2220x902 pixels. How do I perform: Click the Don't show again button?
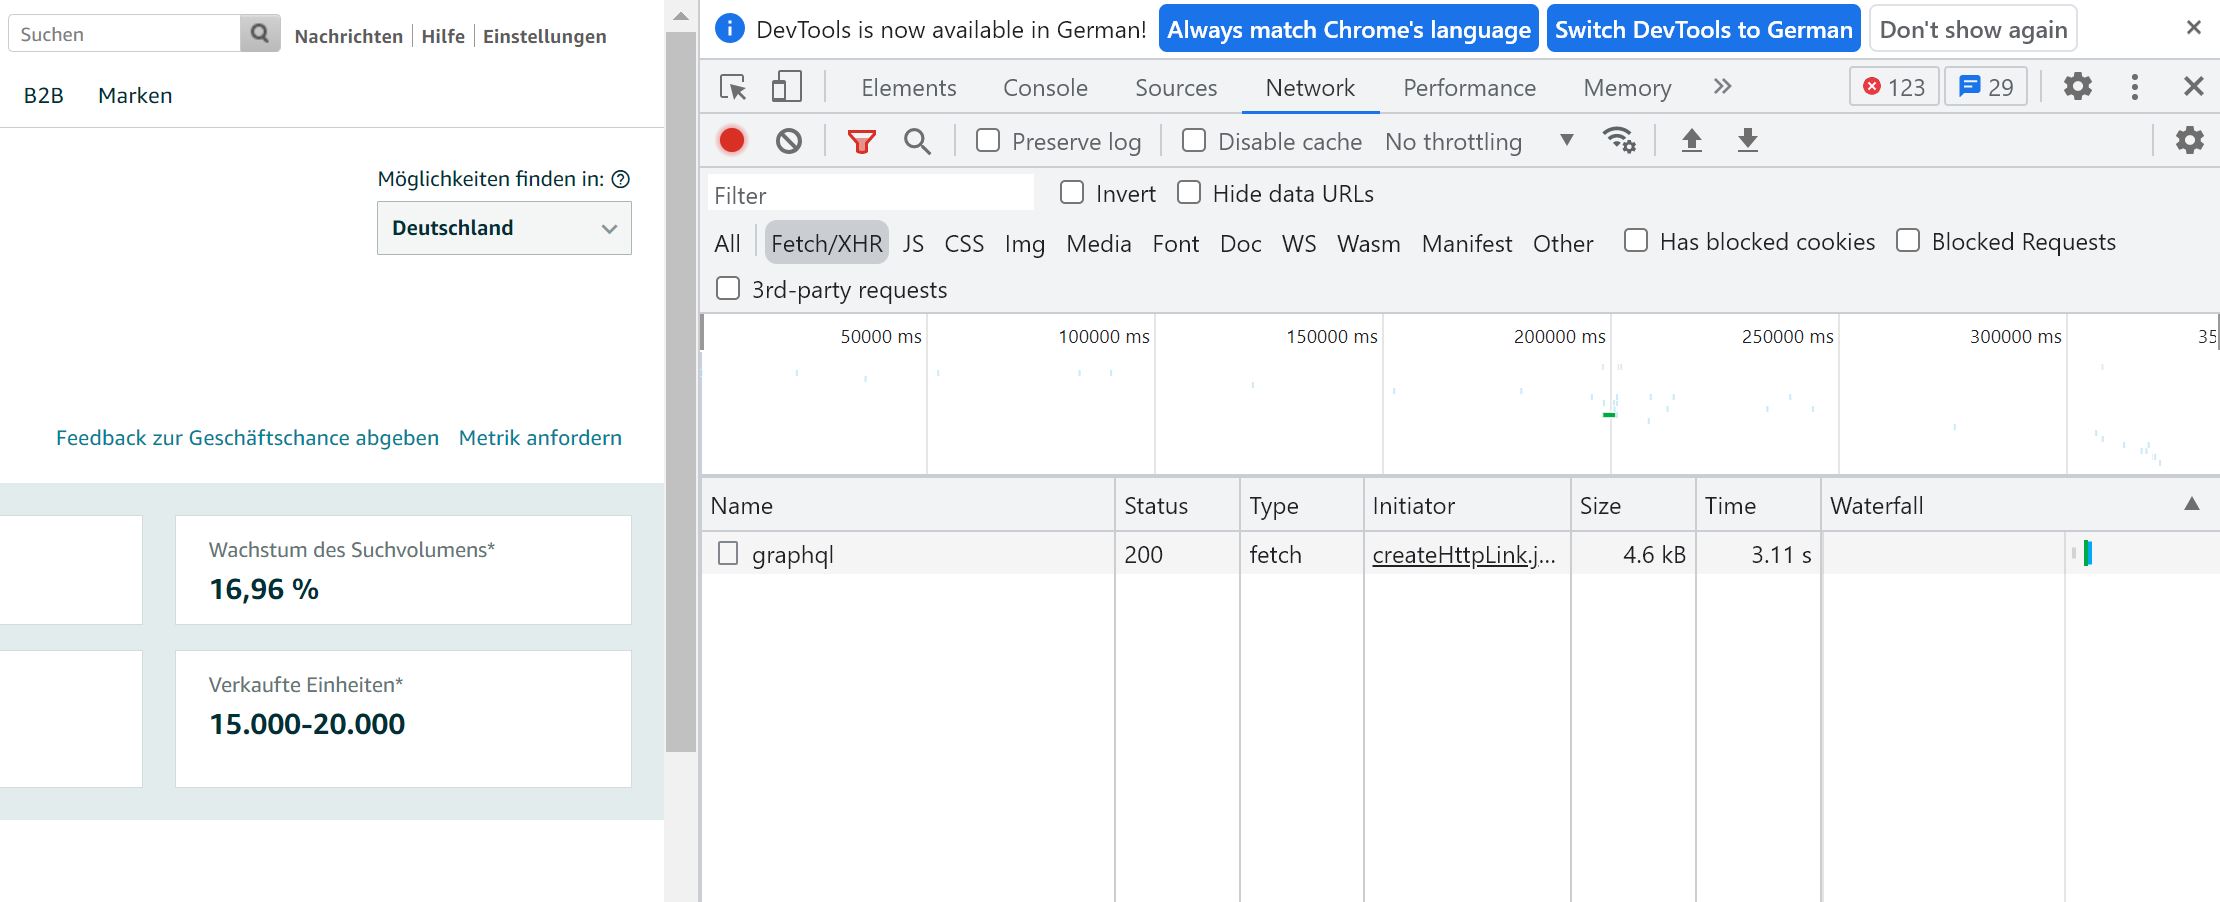[x=1973, y=29]
